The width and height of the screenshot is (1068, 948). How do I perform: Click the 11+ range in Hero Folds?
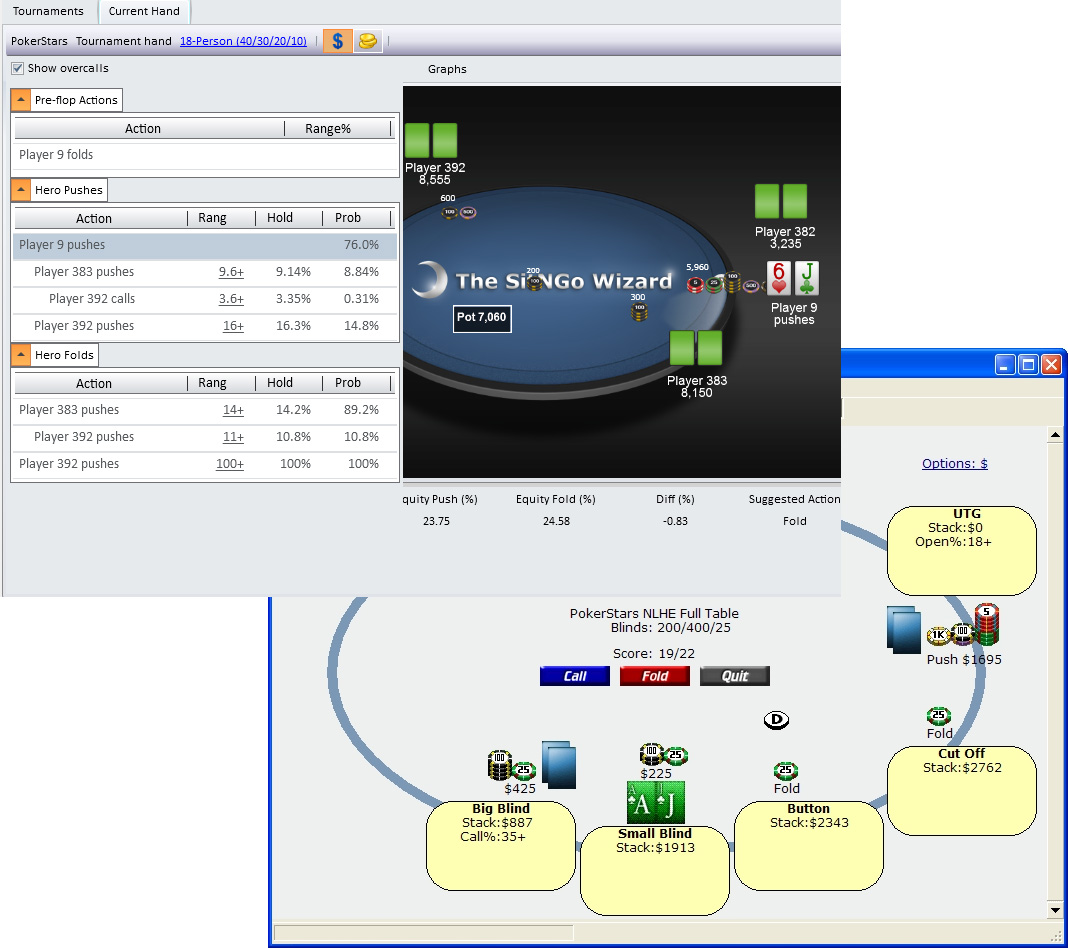233,437
